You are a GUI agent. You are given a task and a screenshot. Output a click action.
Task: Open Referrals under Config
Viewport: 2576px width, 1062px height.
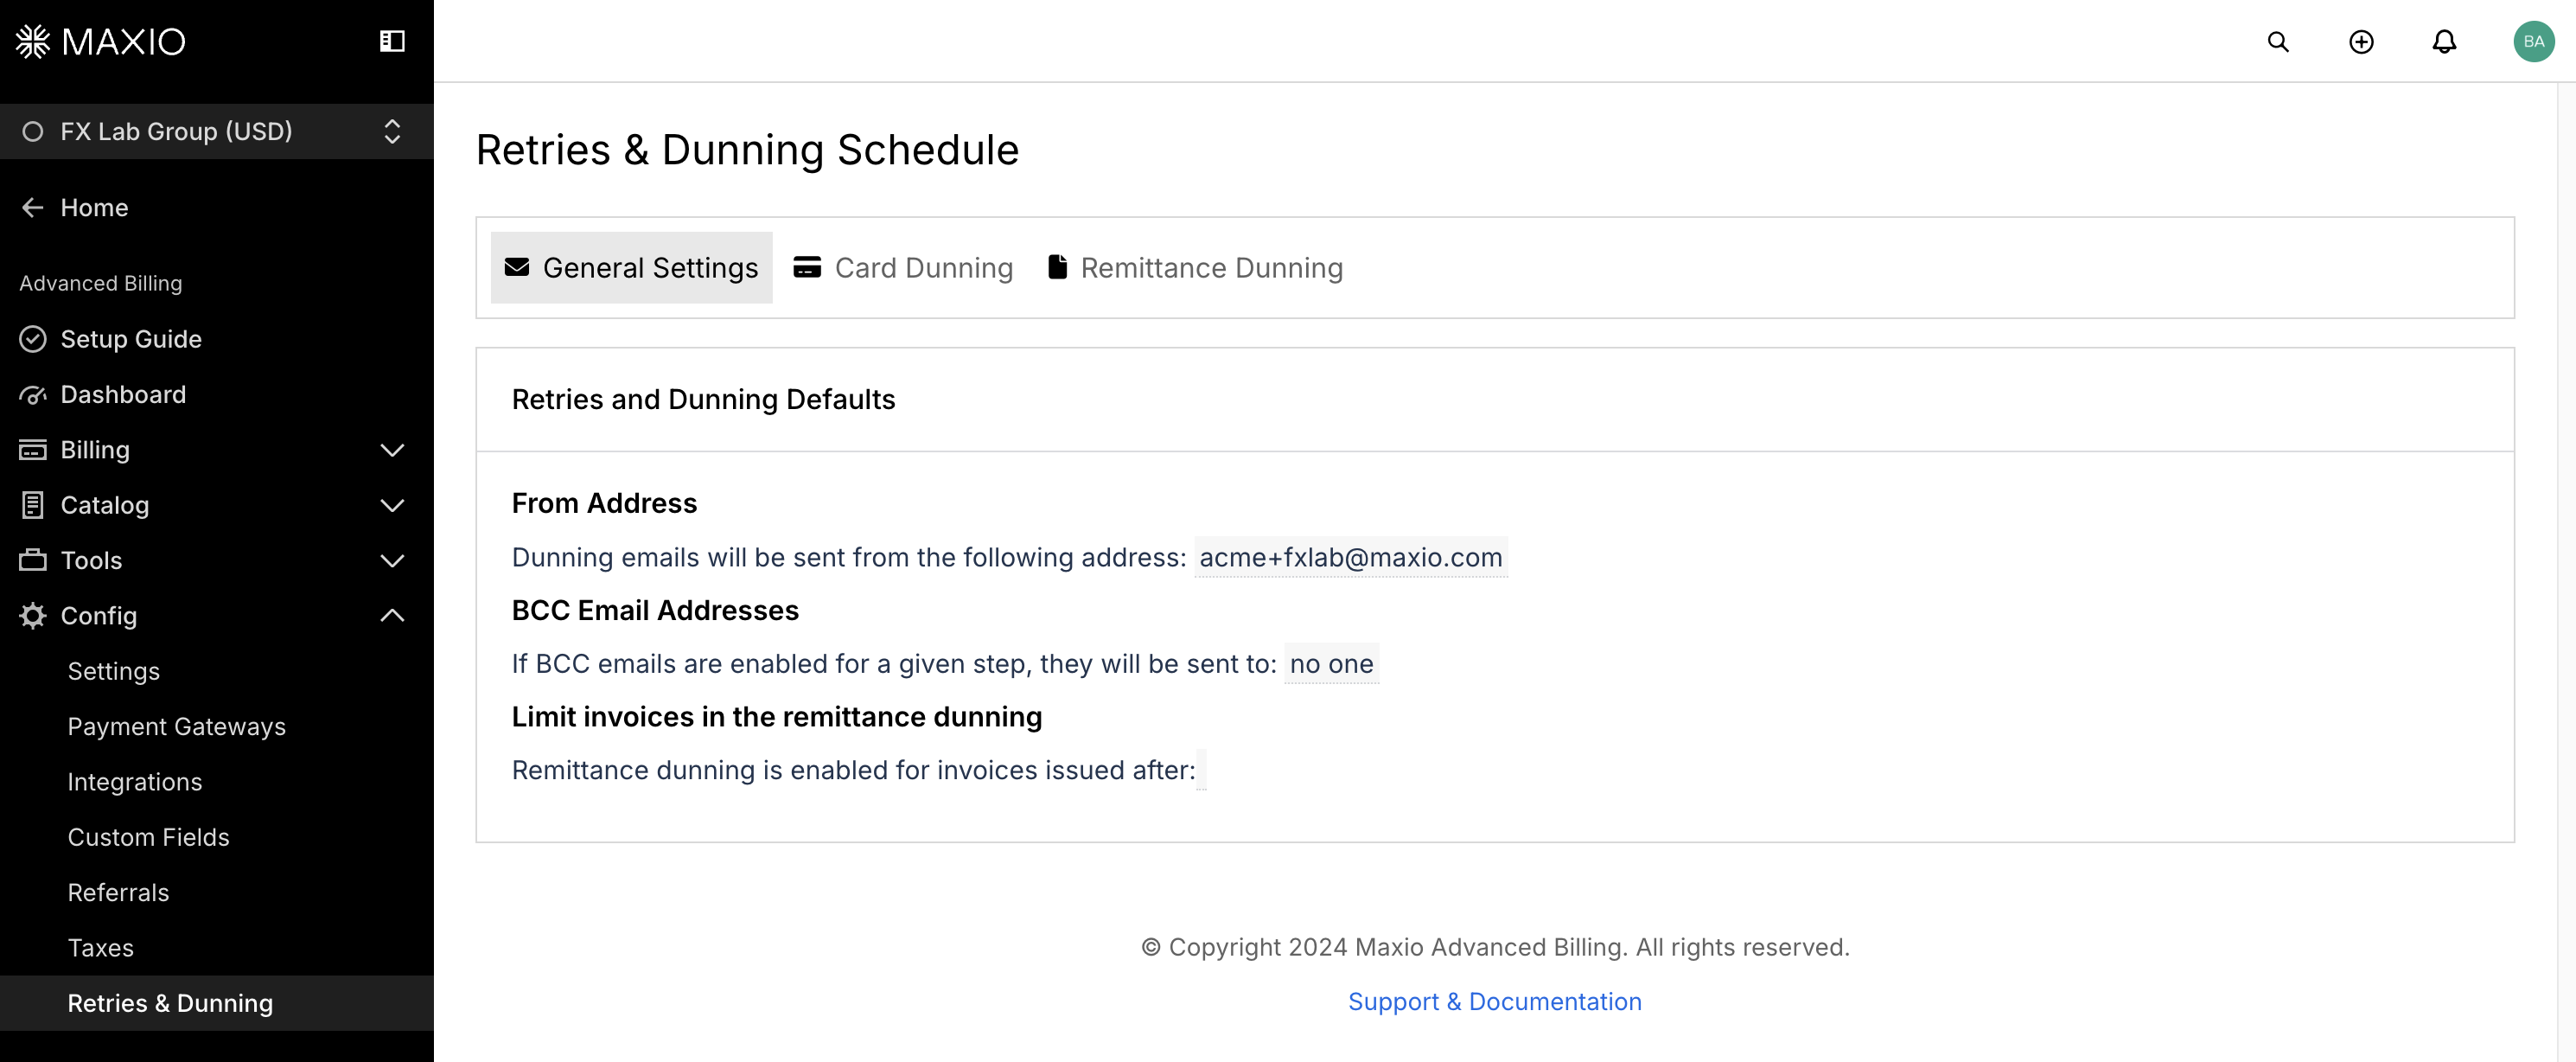click(118, 892)
